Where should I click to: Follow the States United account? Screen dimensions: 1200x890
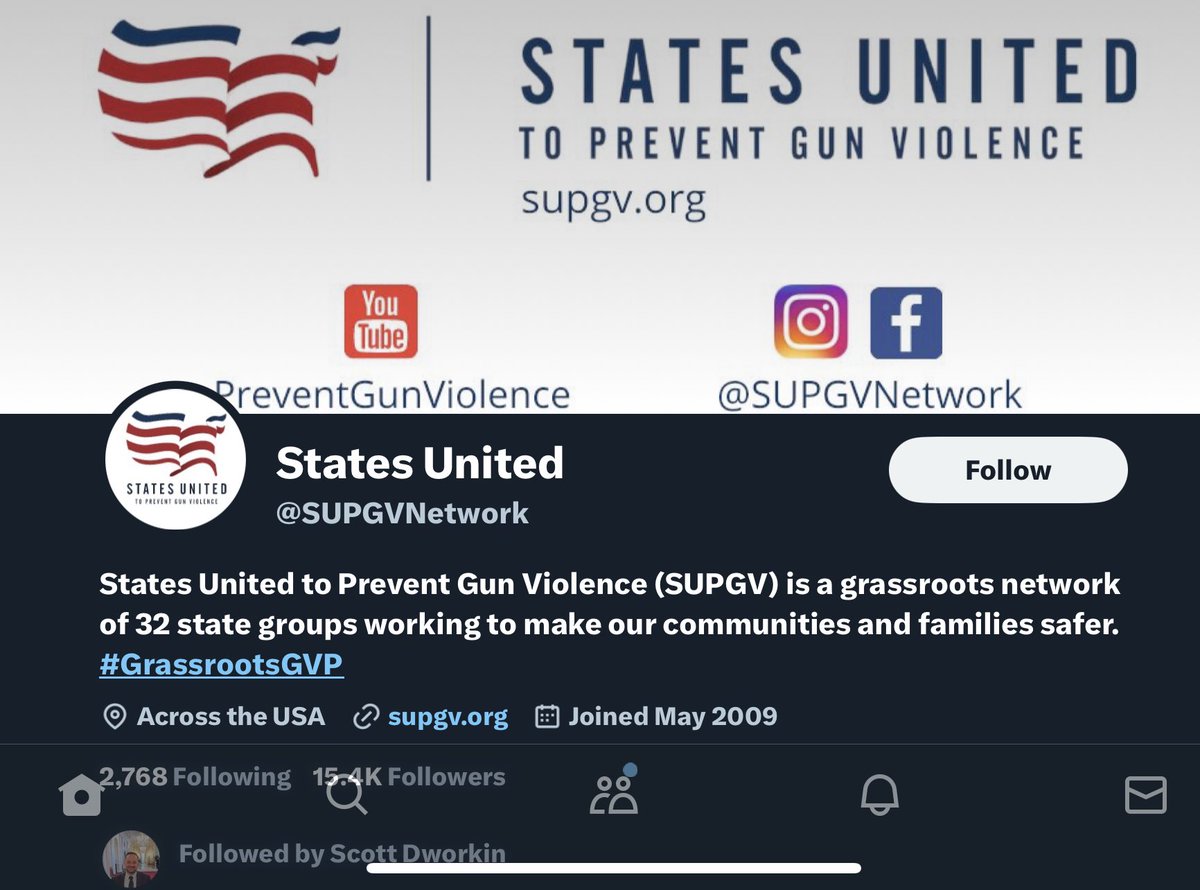[1008, 470]
